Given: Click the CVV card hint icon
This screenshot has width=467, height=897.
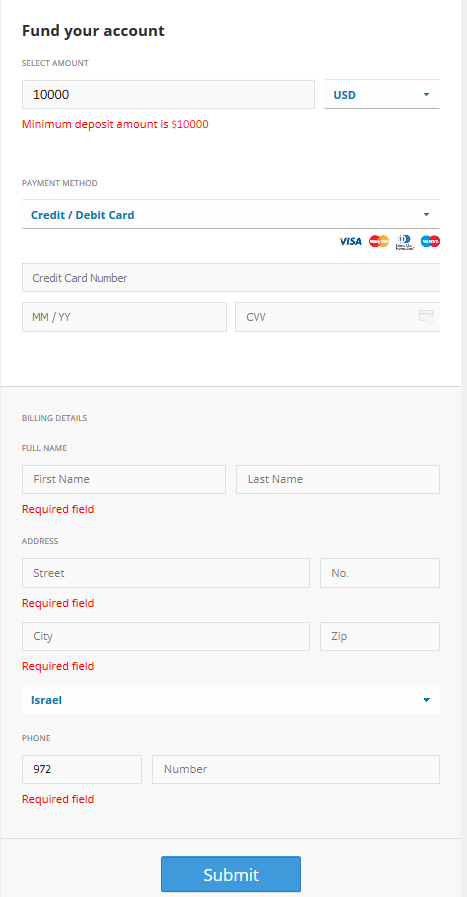Looking at the screenshot, I should [426, 317].
